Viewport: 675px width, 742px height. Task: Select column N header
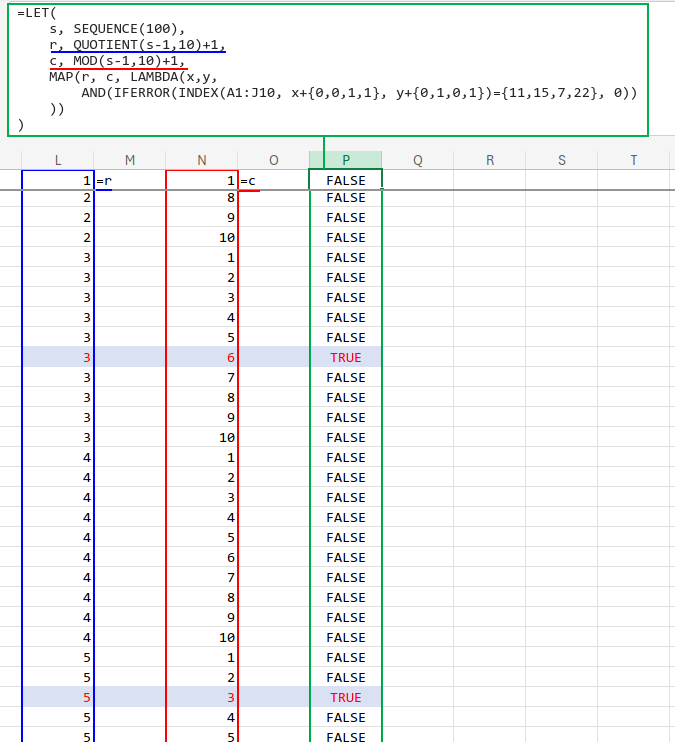click(202, 160)
